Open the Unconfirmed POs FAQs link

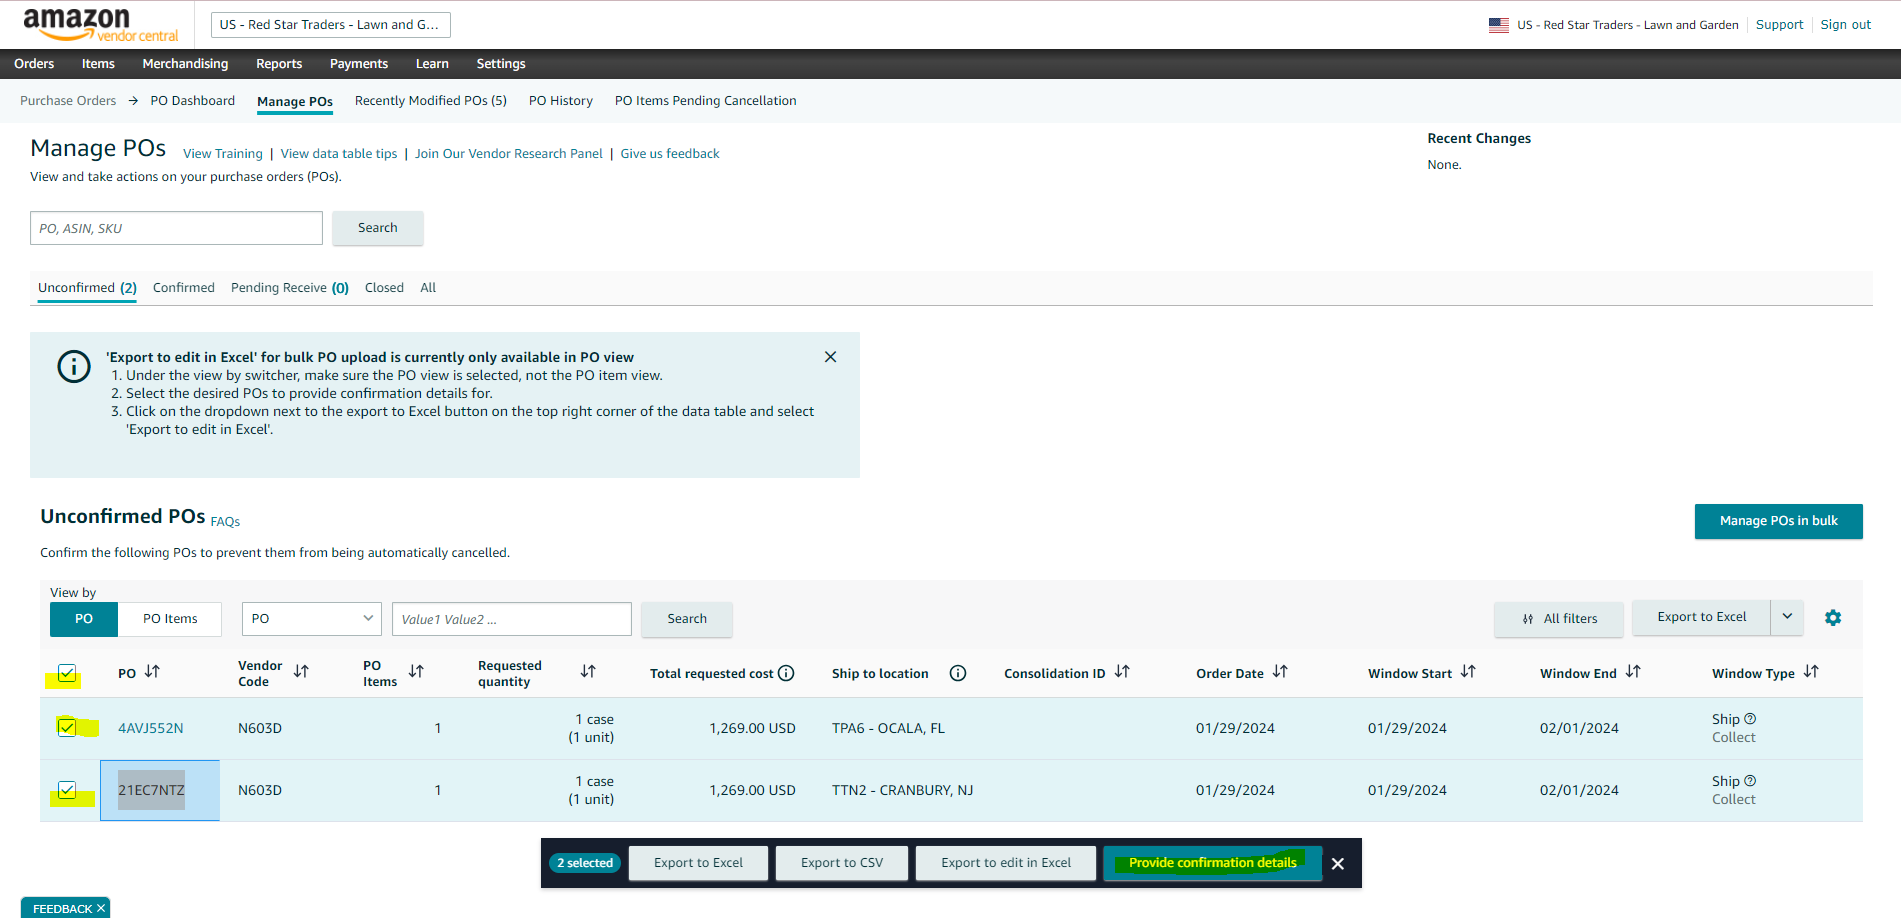225,522
